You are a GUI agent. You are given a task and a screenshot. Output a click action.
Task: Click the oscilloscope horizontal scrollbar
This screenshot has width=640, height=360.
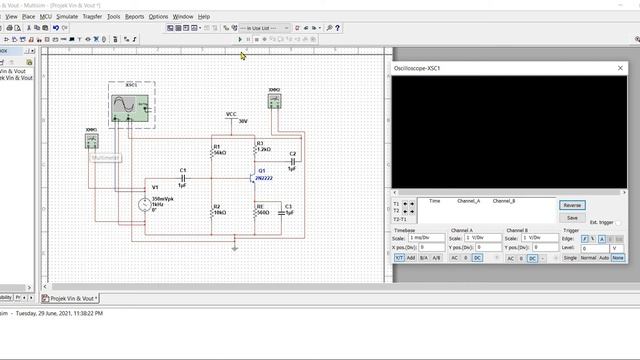coord(509,192)
